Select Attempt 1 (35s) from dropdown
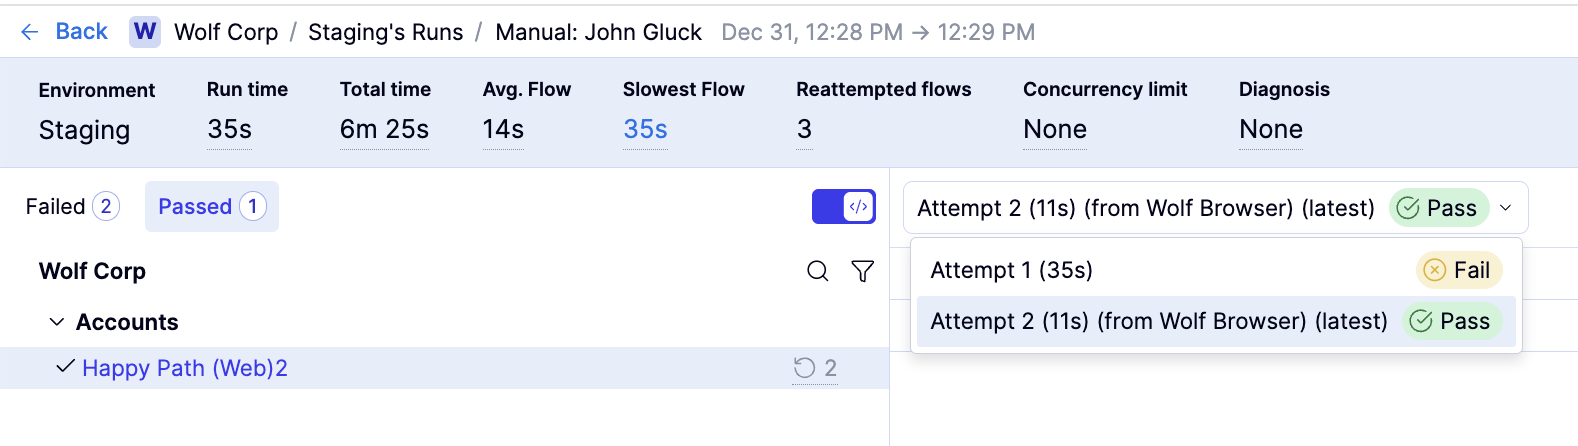Viewport: 1578px width, 446px height. 1011,270
